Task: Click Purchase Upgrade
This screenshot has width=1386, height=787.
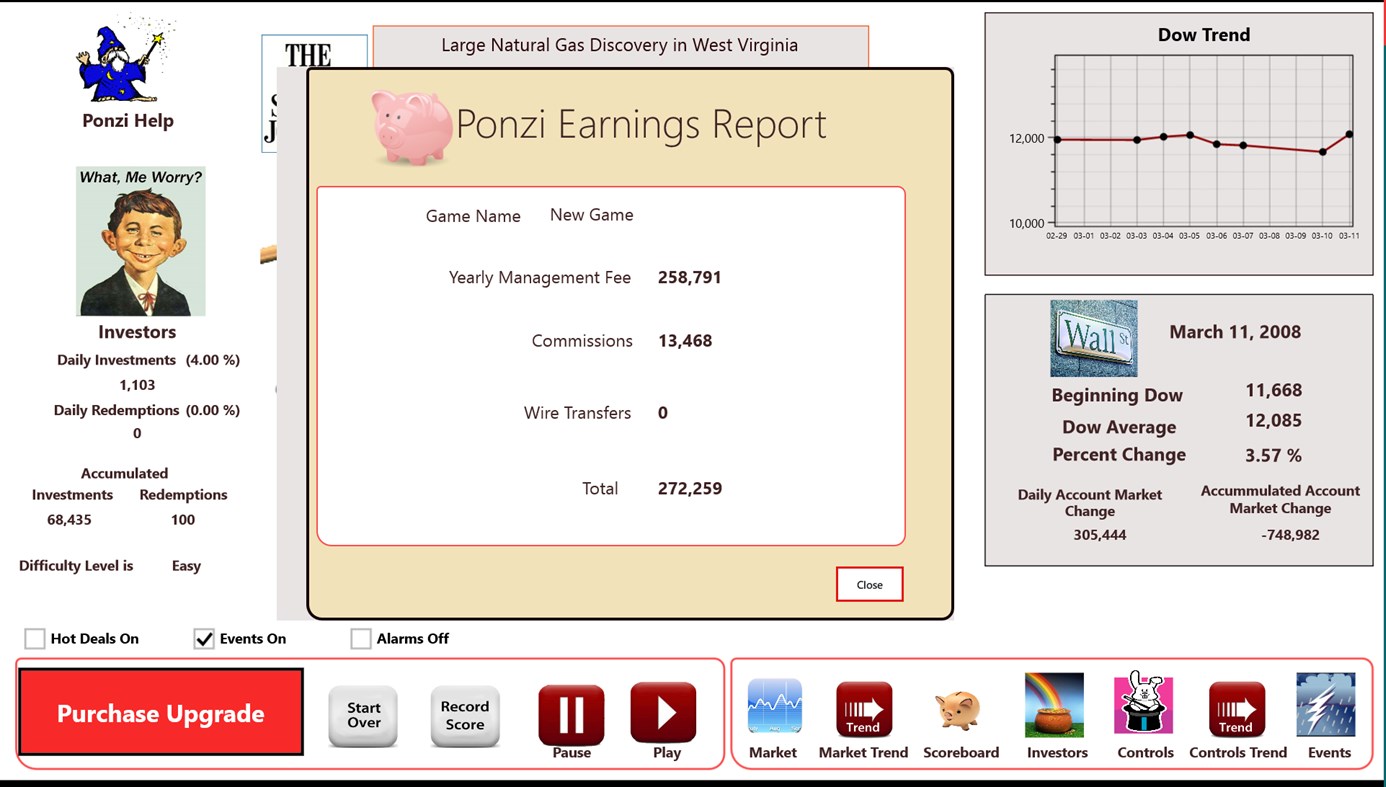Action: pos(160,712)
